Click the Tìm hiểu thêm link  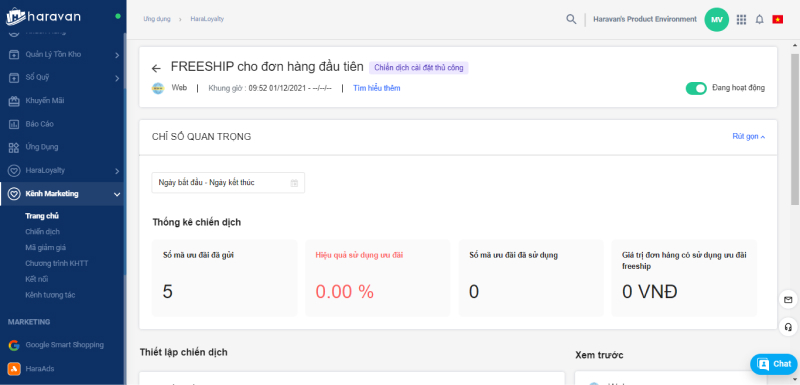coord(377,88)
